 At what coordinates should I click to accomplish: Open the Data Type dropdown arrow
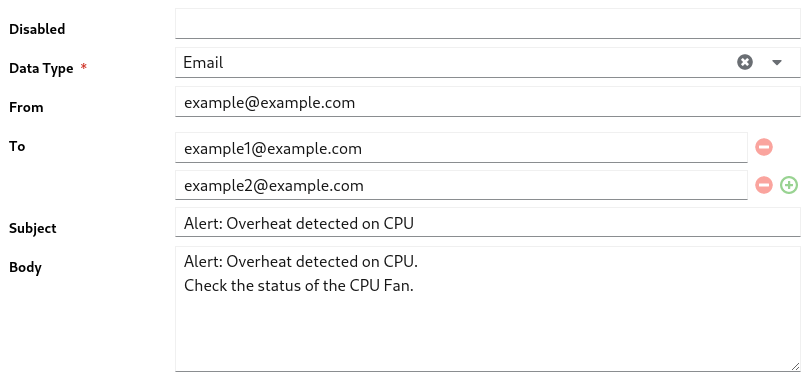pyautogui.click(x=777, y=62)
